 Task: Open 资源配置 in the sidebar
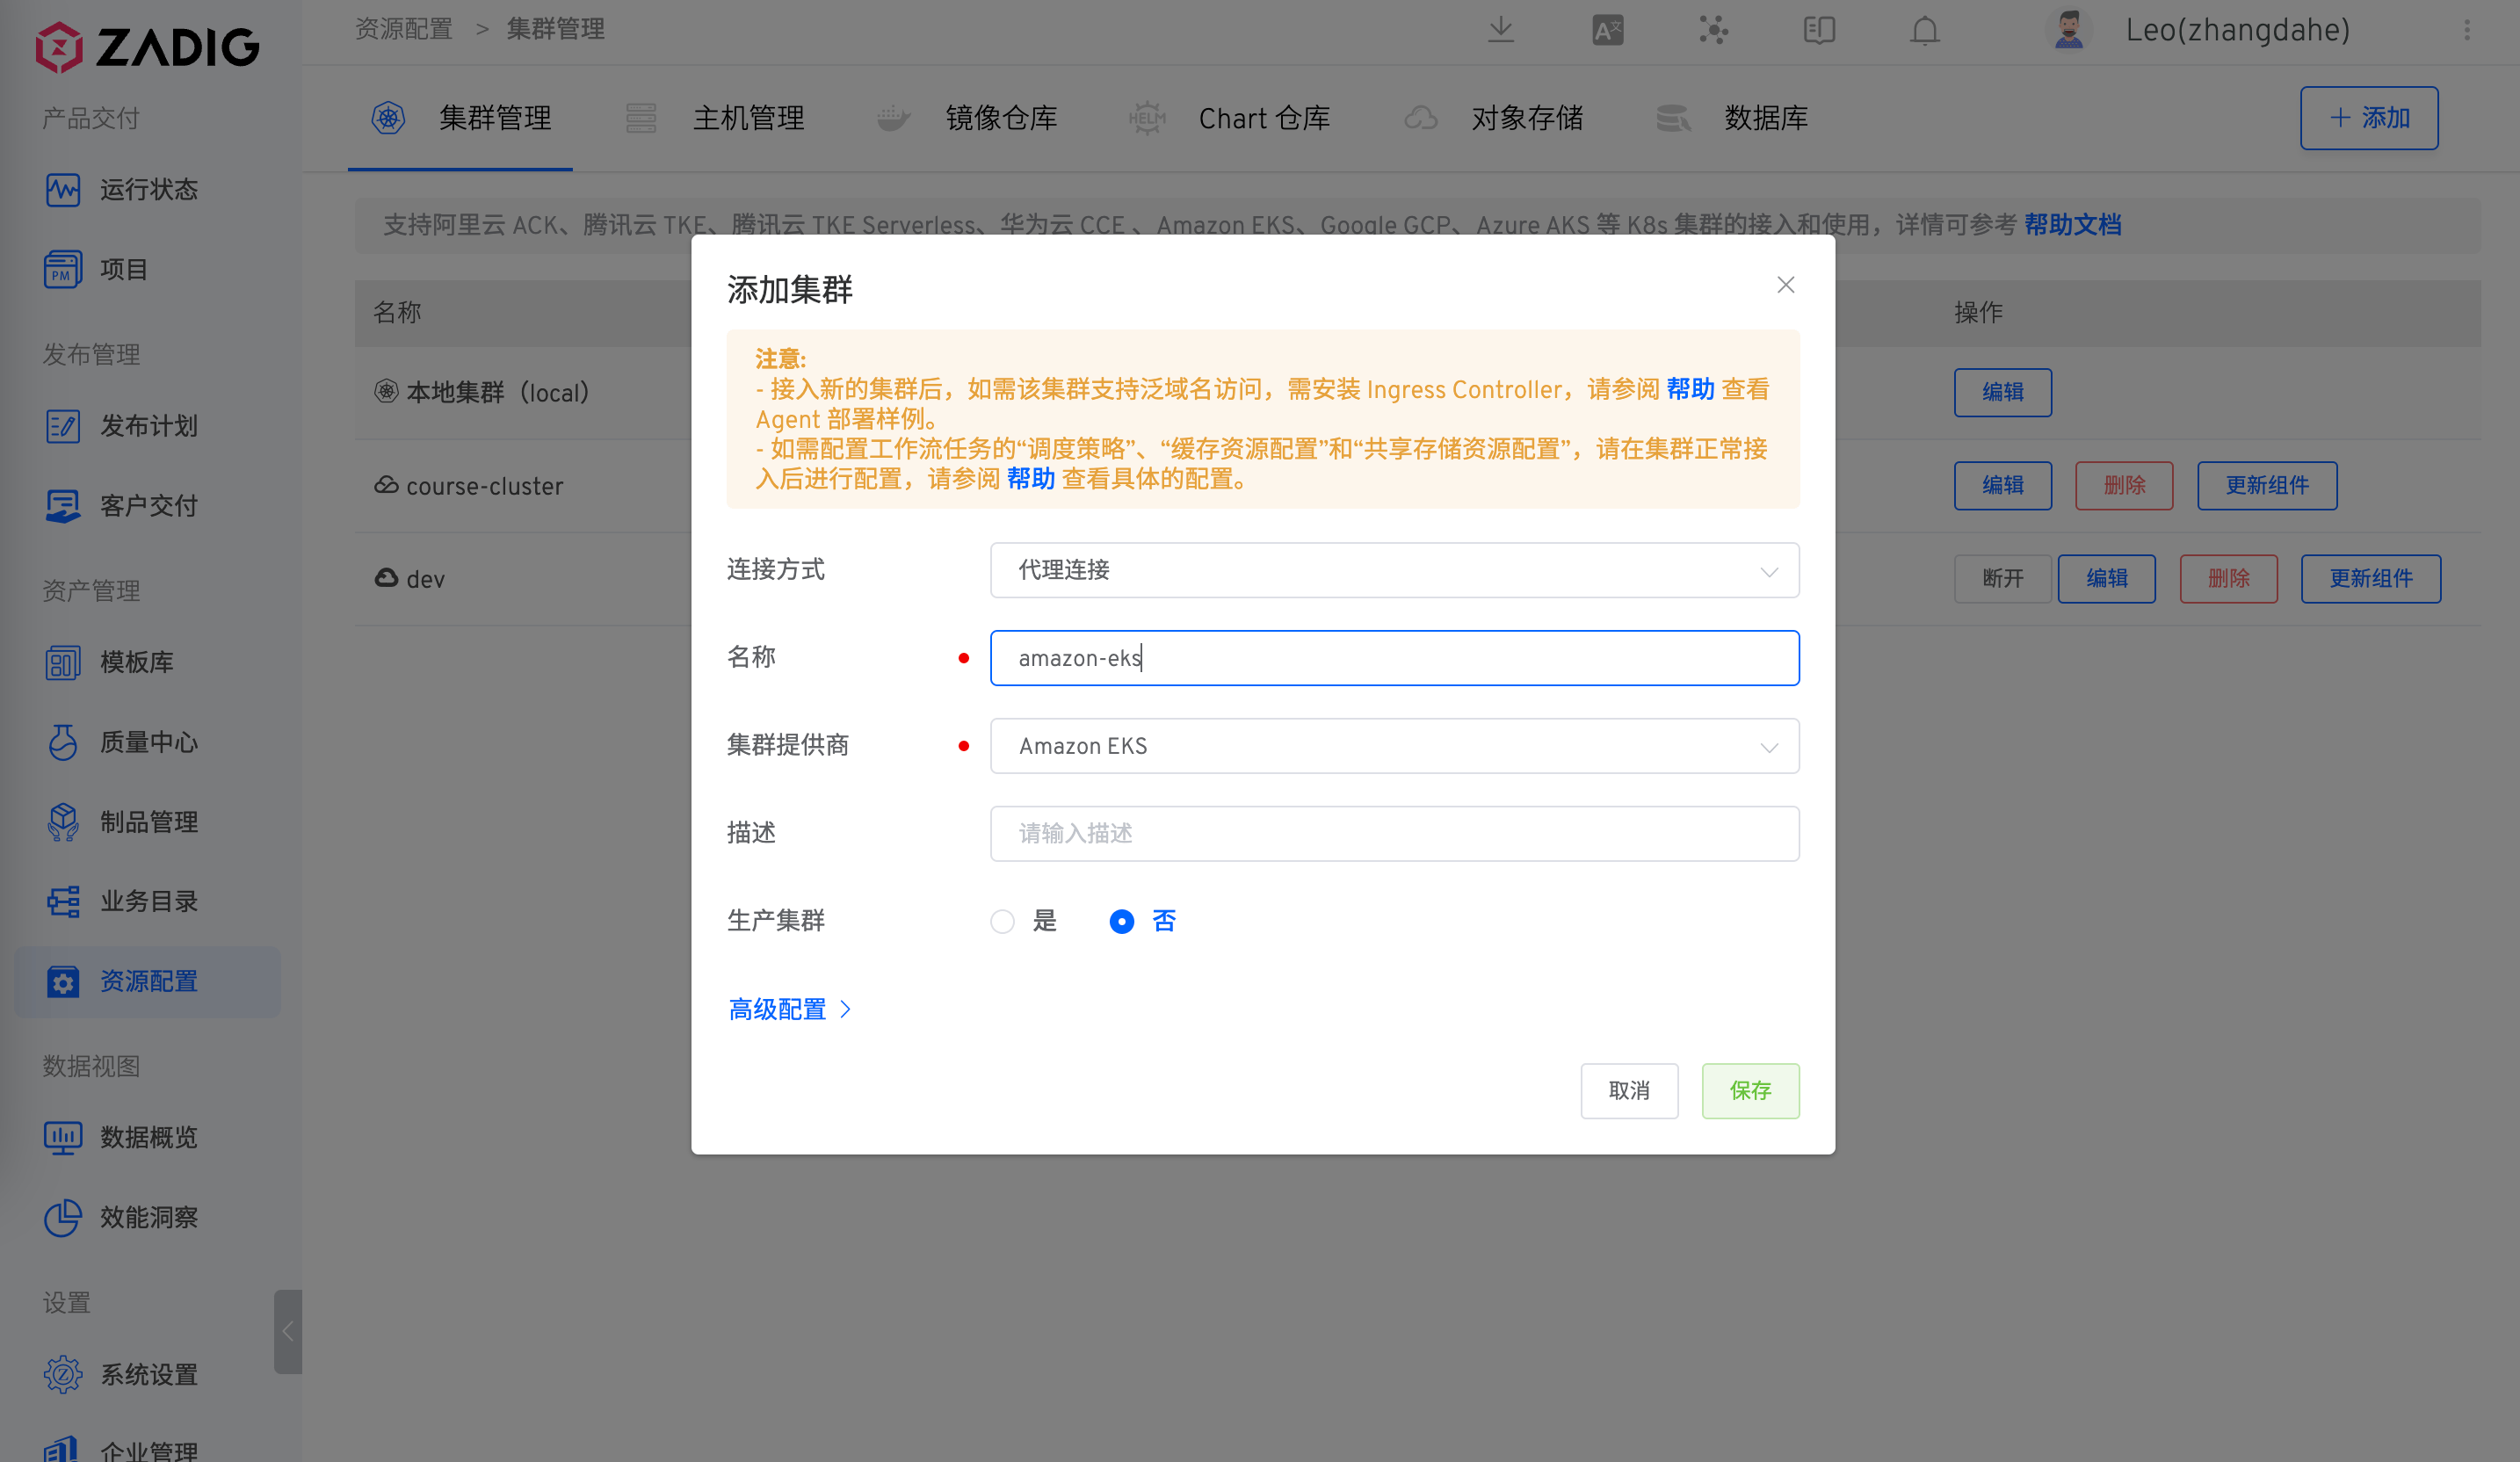point(148,981)
